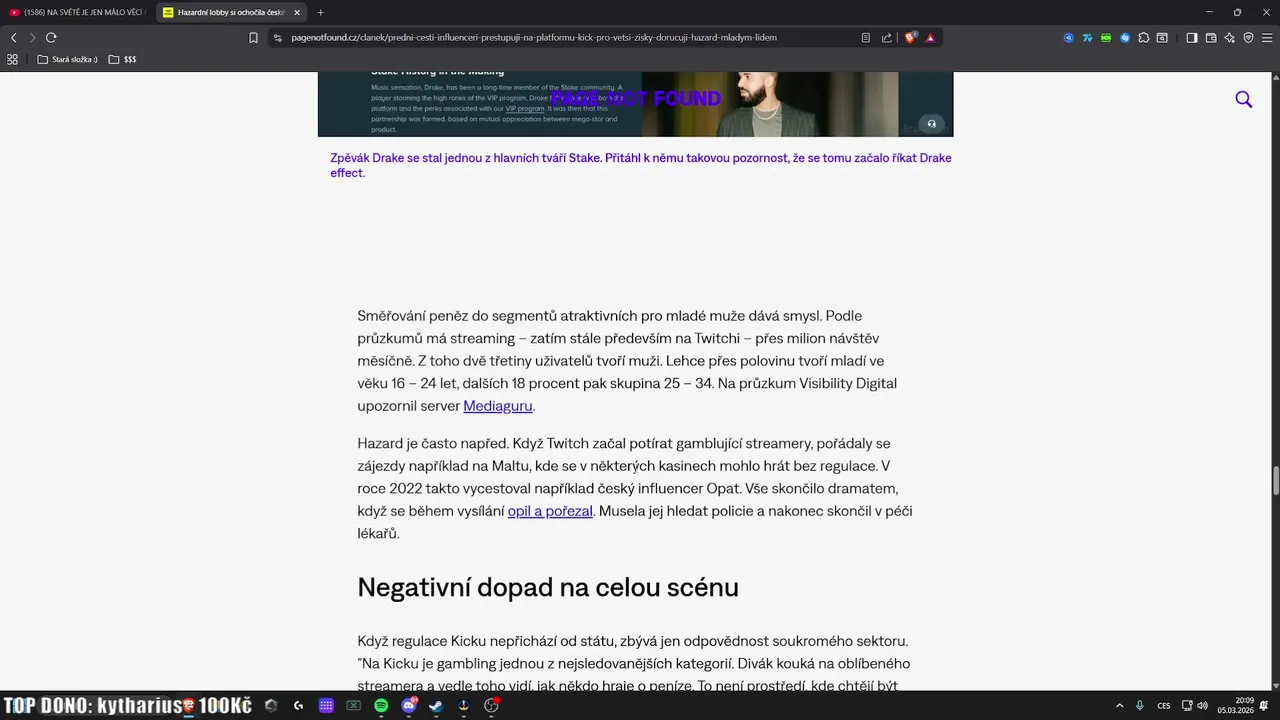1280x720 pixels.
Task: Click the Drake effect image caption
Action: click(x=641, y=165)
